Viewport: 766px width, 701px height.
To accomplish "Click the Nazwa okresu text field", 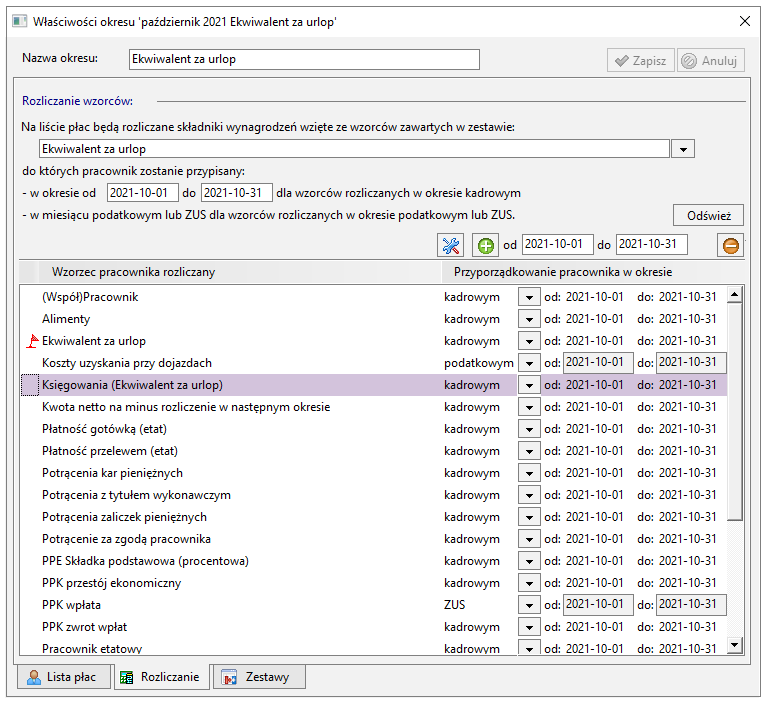I will pyautogui.click(x=304, y=59).
